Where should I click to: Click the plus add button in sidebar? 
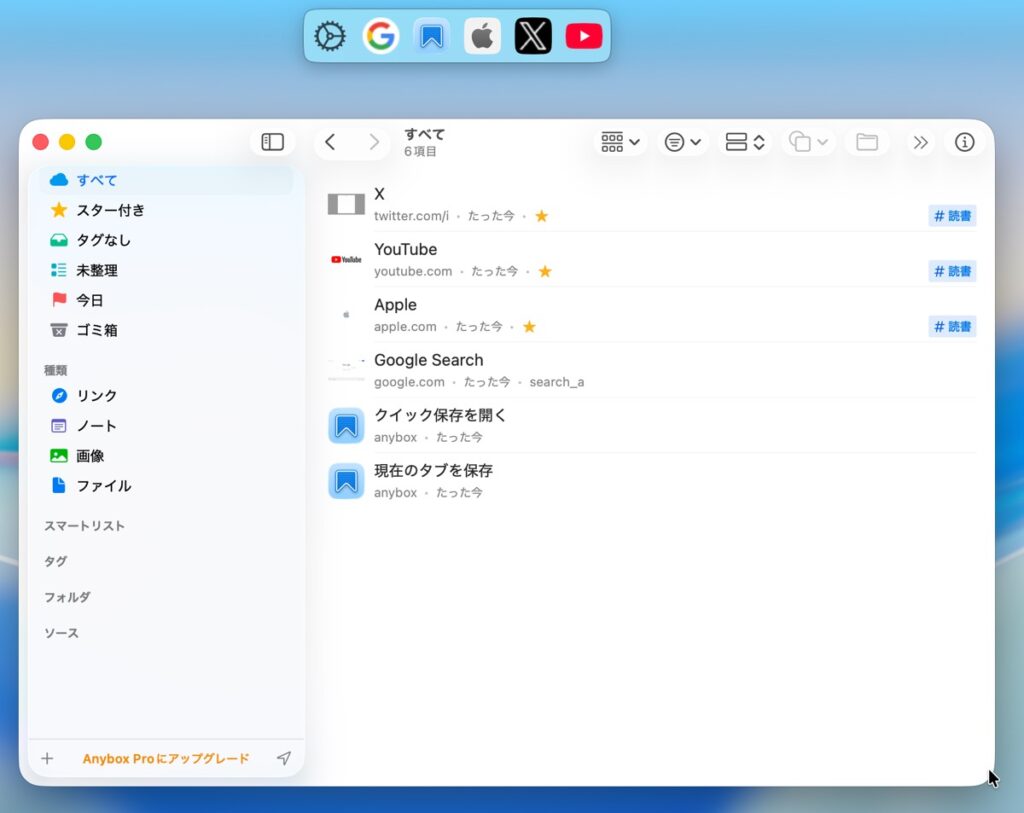tap(47, 759)
